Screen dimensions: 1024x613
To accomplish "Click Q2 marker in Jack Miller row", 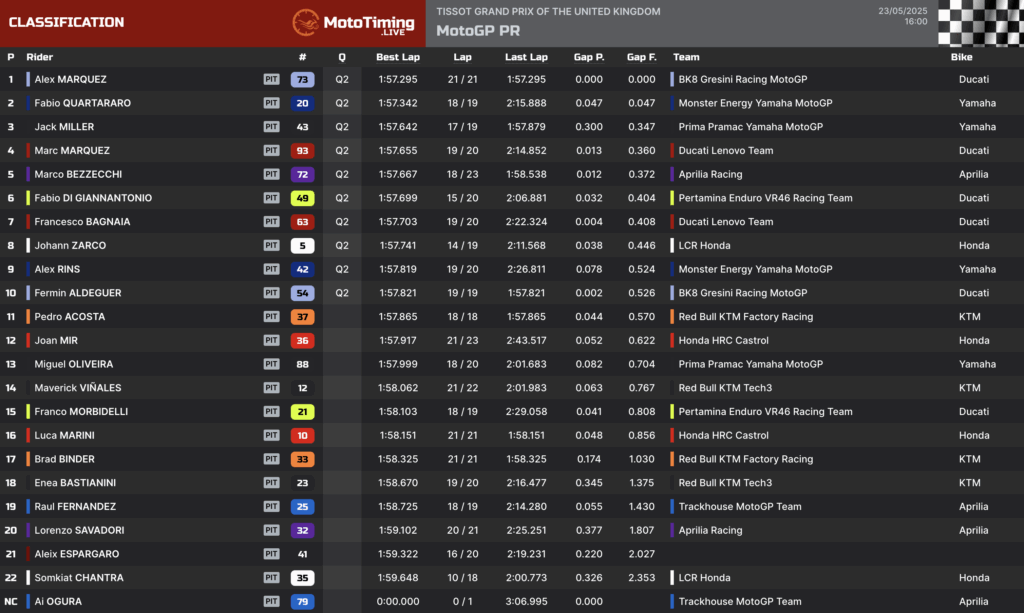I will pos(342,127).
